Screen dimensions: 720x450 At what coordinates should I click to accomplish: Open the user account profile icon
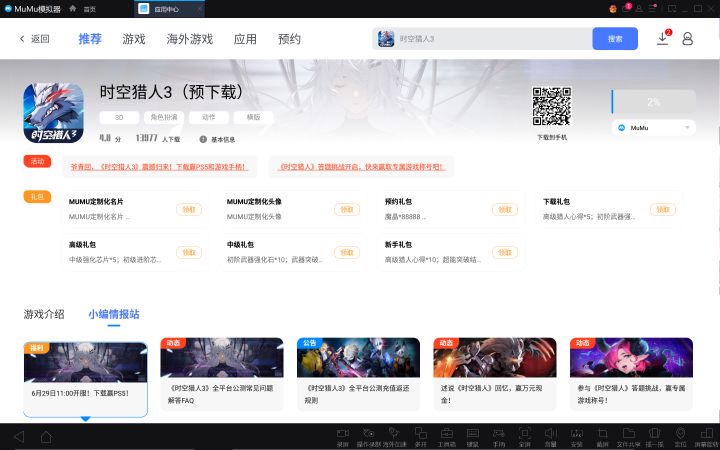687,39
